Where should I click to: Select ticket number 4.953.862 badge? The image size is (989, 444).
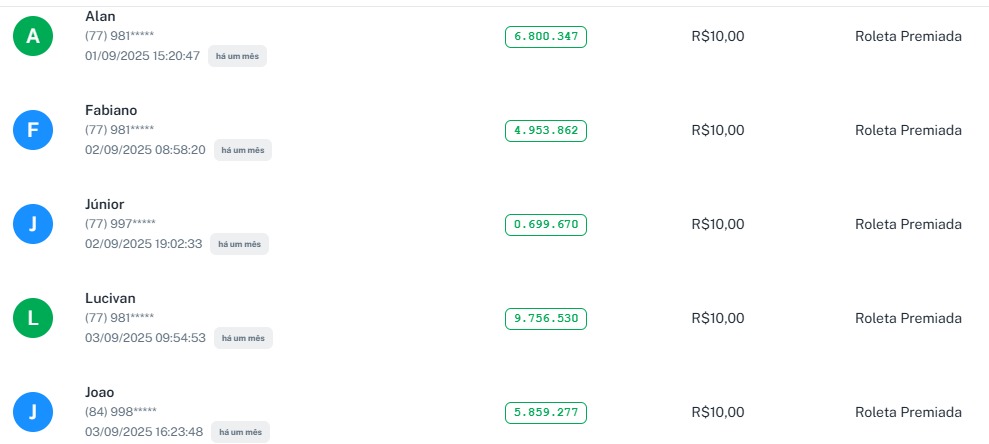click(546, 130)
